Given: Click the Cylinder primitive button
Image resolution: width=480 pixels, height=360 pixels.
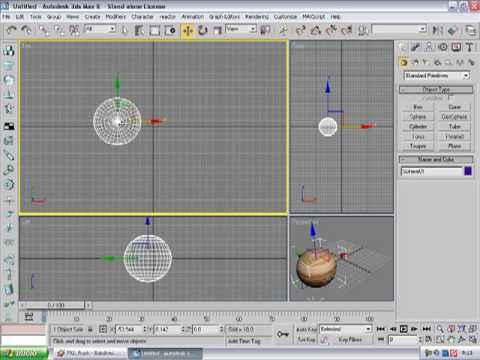Looking at the screenshot, I should click(x=418, y=126).
